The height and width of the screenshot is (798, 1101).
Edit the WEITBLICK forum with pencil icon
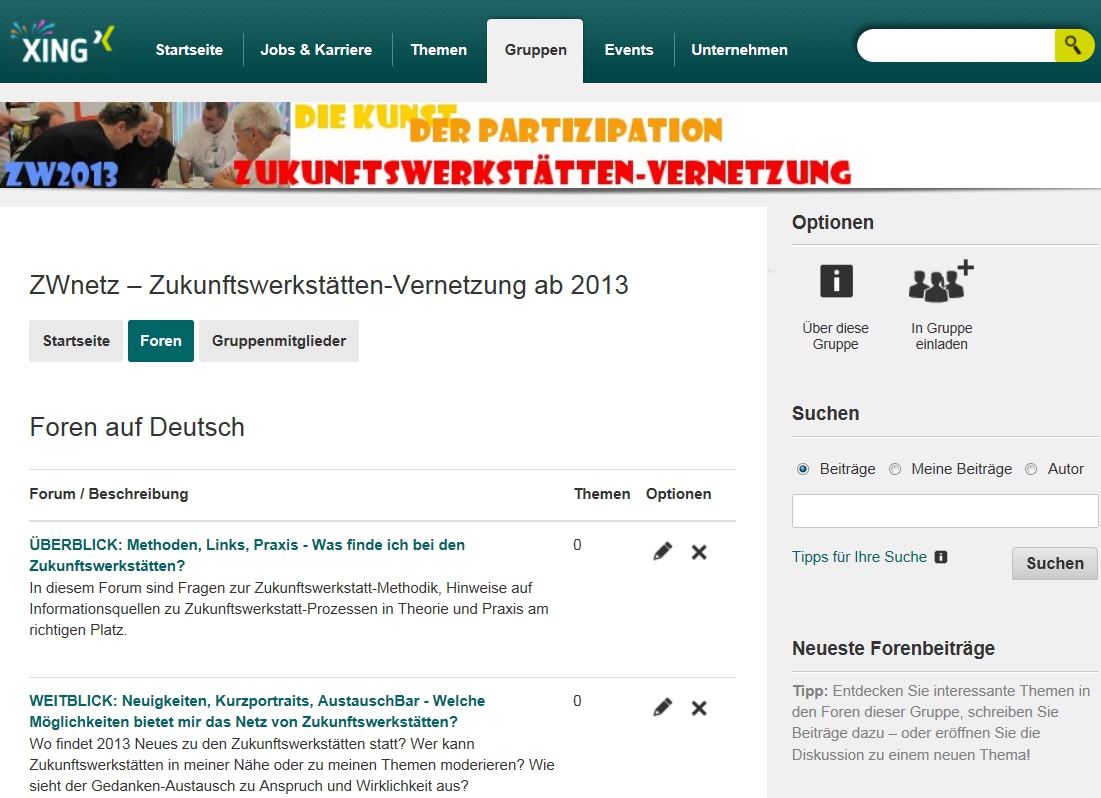coord(662,707)
